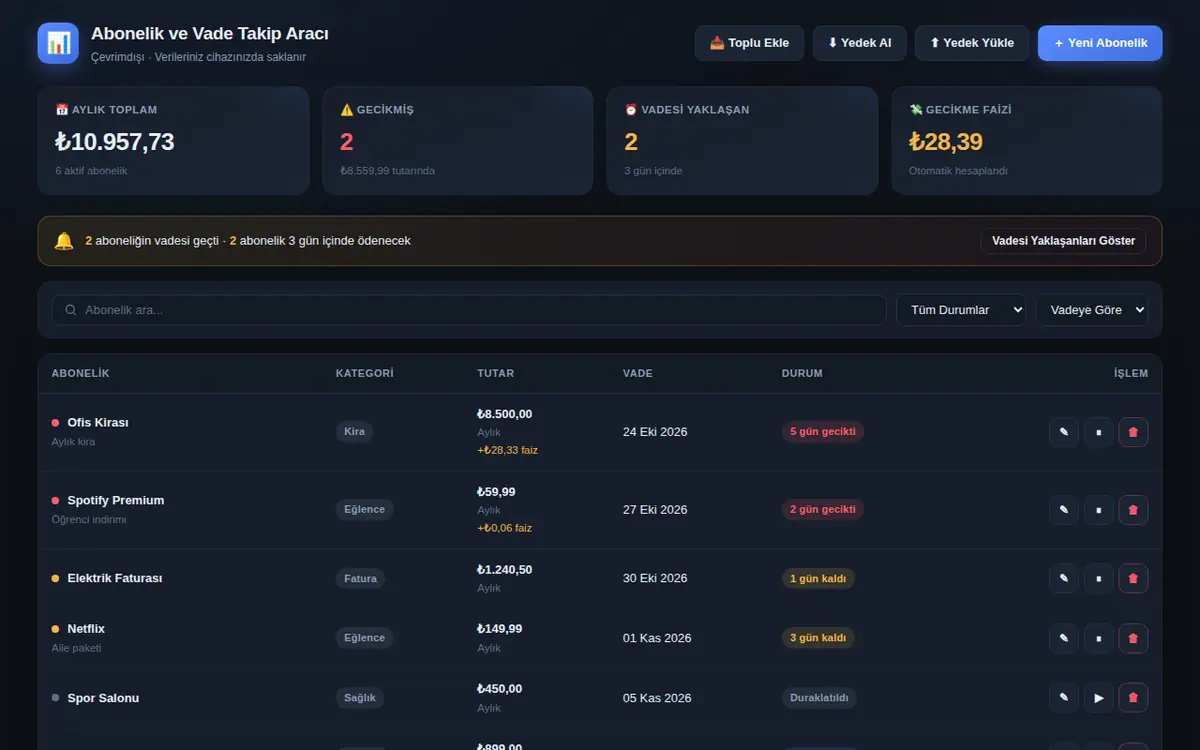
Task: Click Yedek Yükle to restore backup
Action: (972, 43)
